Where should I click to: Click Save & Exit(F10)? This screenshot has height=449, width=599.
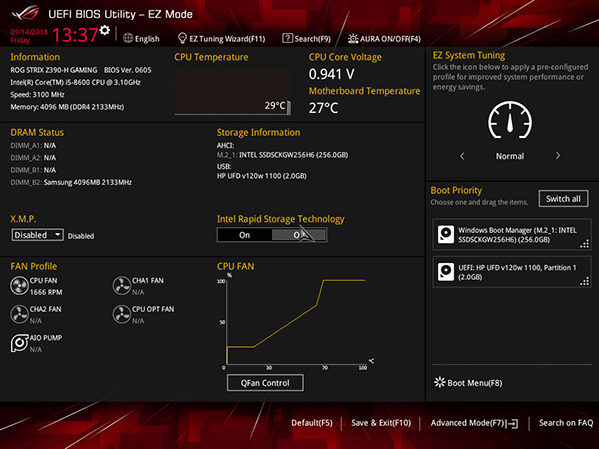pos(381,423)
